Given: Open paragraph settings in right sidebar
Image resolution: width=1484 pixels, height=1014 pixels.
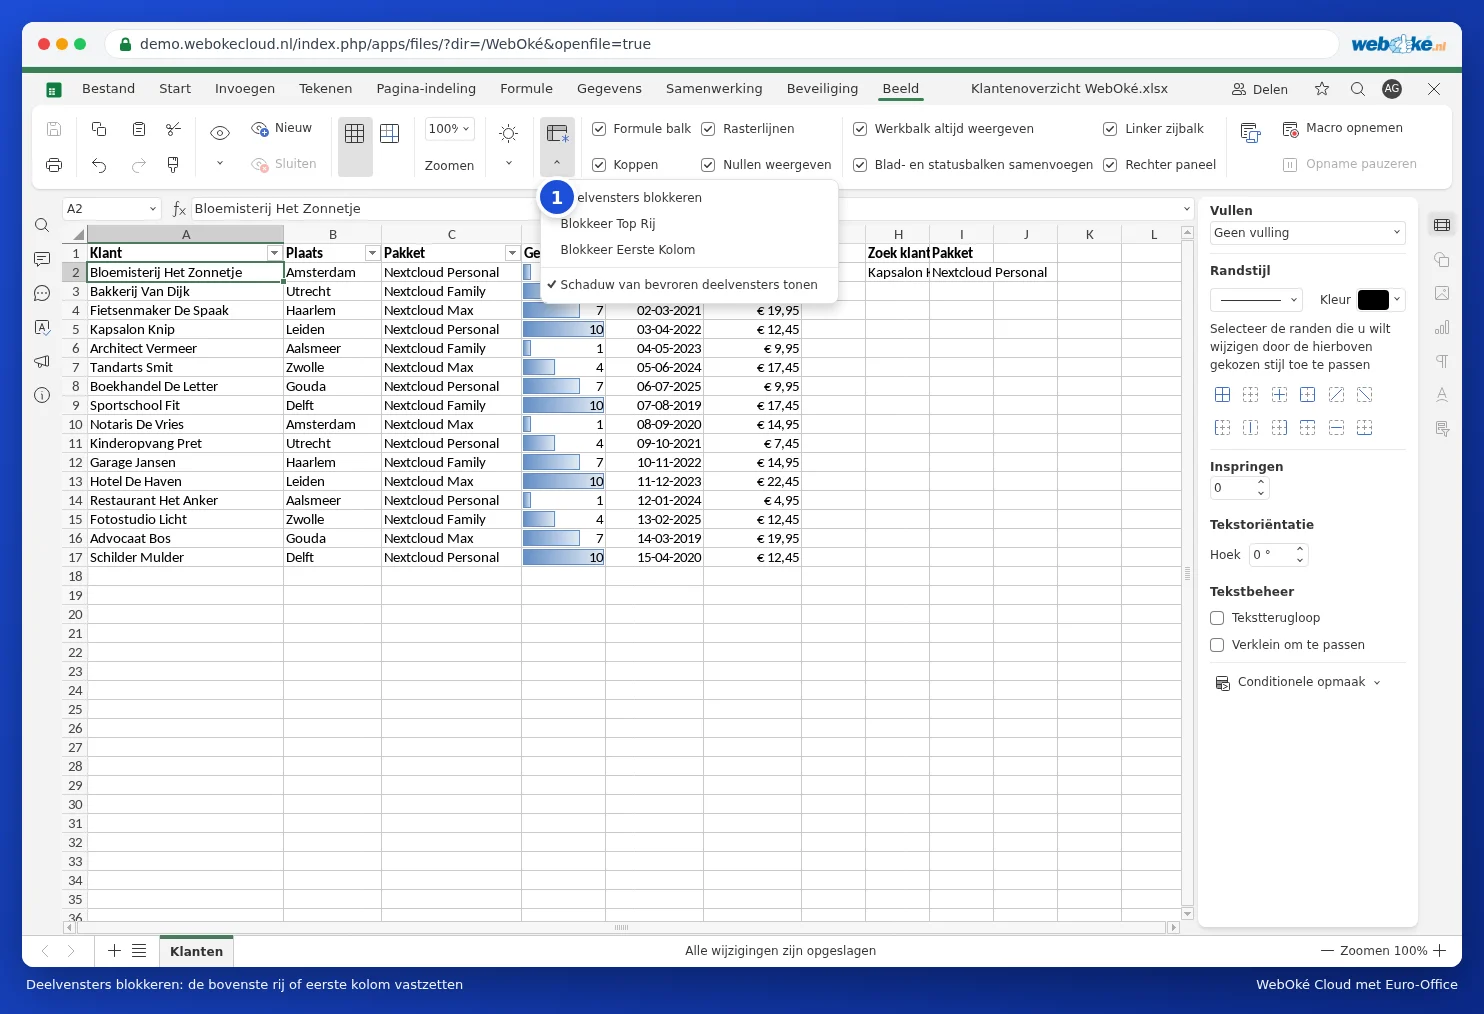Looking at the screenshot, I should [x=1442, y=361].
